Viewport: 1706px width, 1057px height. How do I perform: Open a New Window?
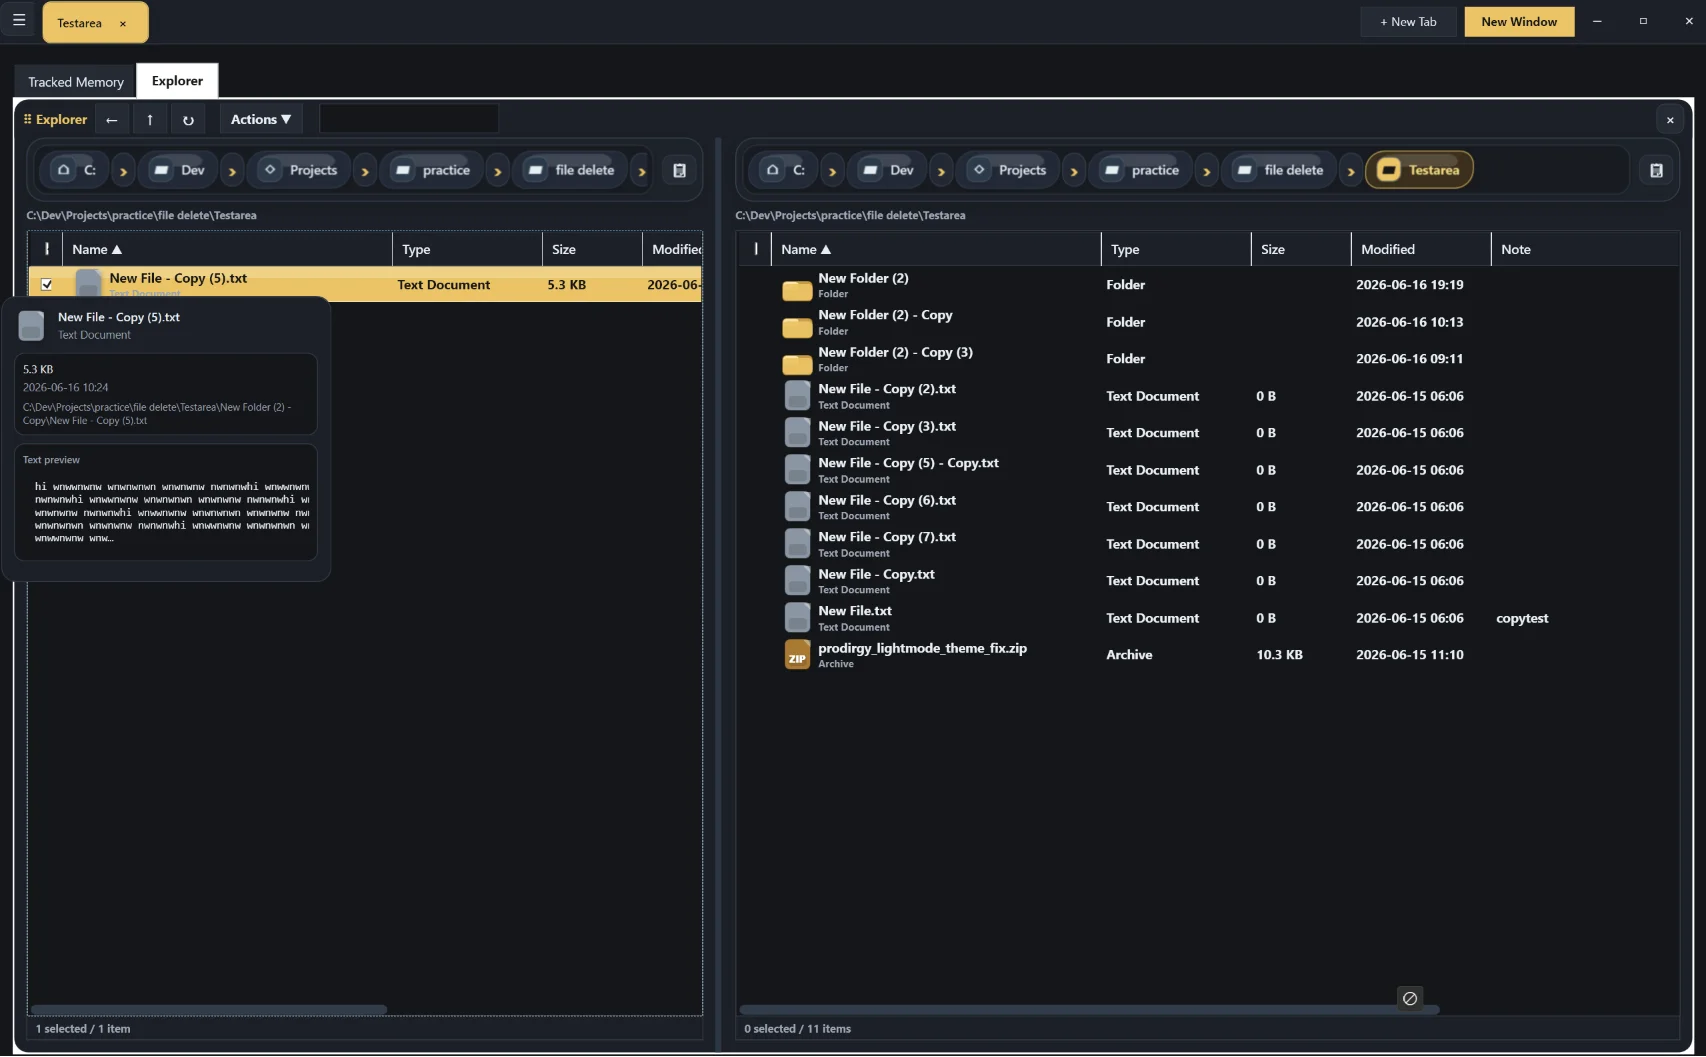1519,22
